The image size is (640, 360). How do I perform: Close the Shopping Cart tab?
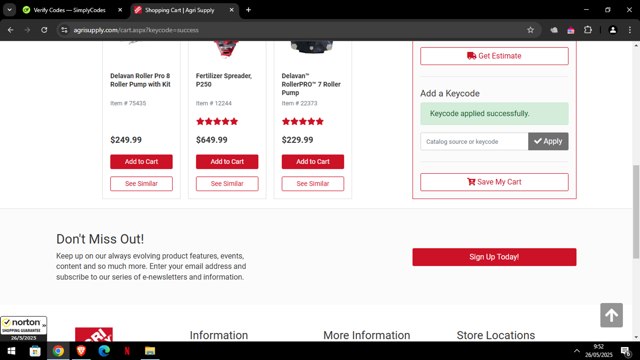pyautogui.click(x=231, y=10)
